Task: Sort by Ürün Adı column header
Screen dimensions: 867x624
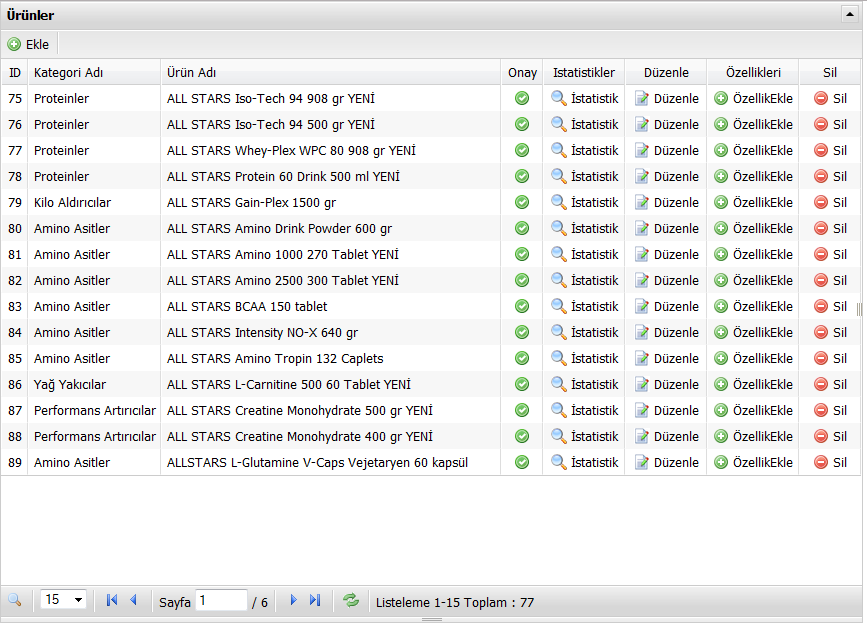Action: [x=331, y=72]
